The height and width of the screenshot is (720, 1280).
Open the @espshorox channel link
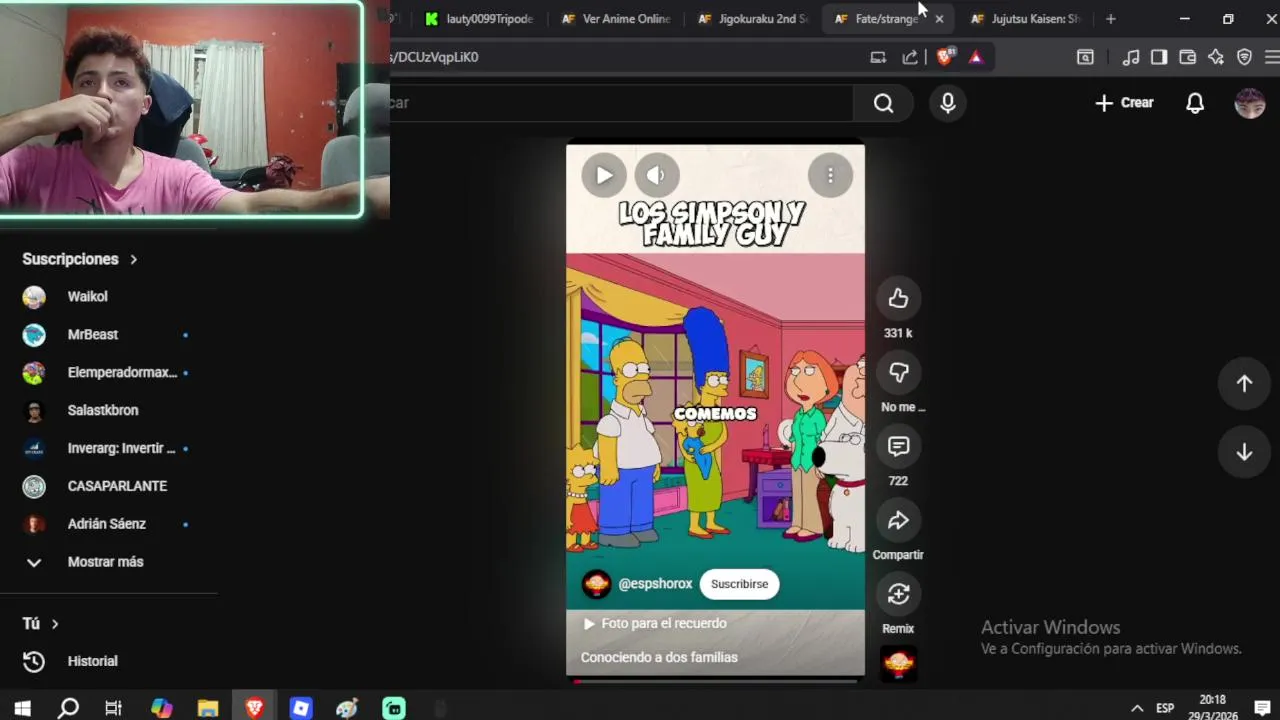(x=655, y=584)
